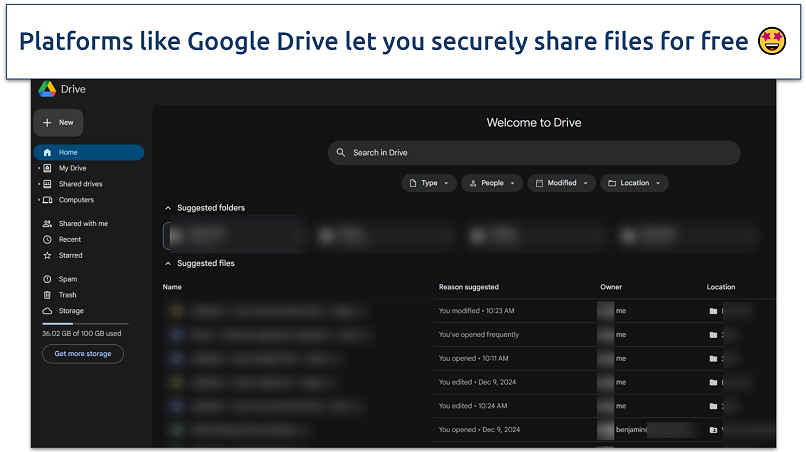This screenshot has width=806, height=452.
Task: Click Get more storage button
Action: pyautogui.click(x=83, y=354)
